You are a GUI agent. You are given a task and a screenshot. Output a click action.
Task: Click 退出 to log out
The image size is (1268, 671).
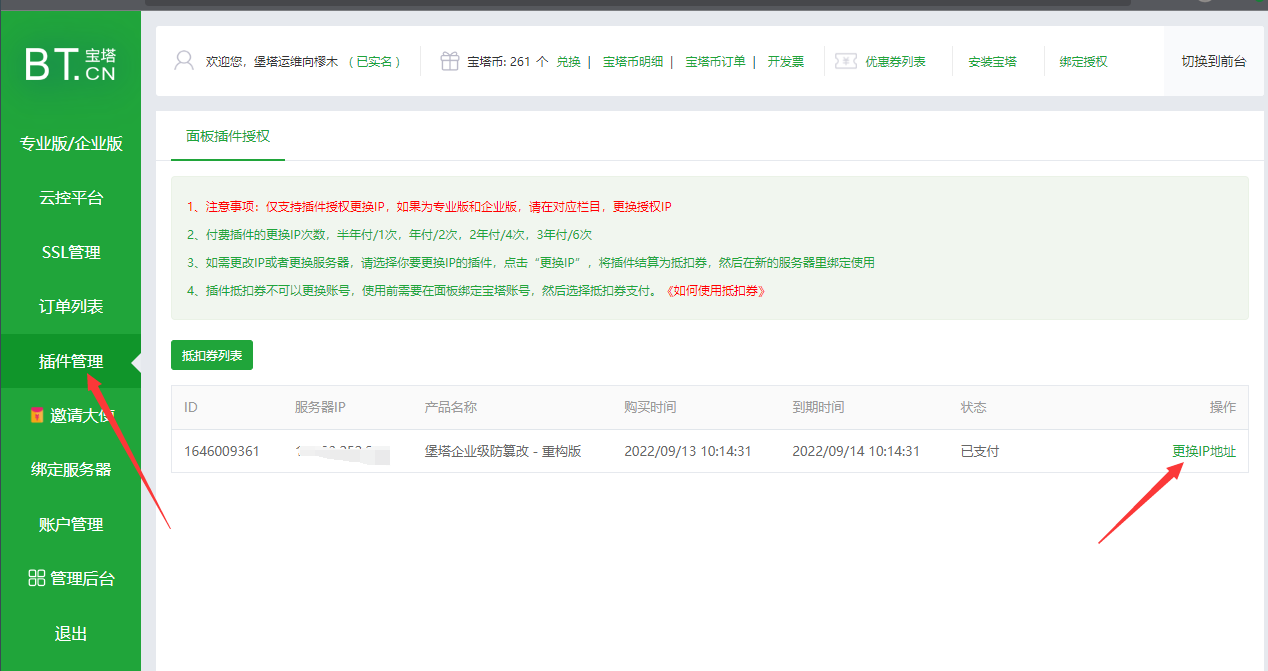point(71,633)
